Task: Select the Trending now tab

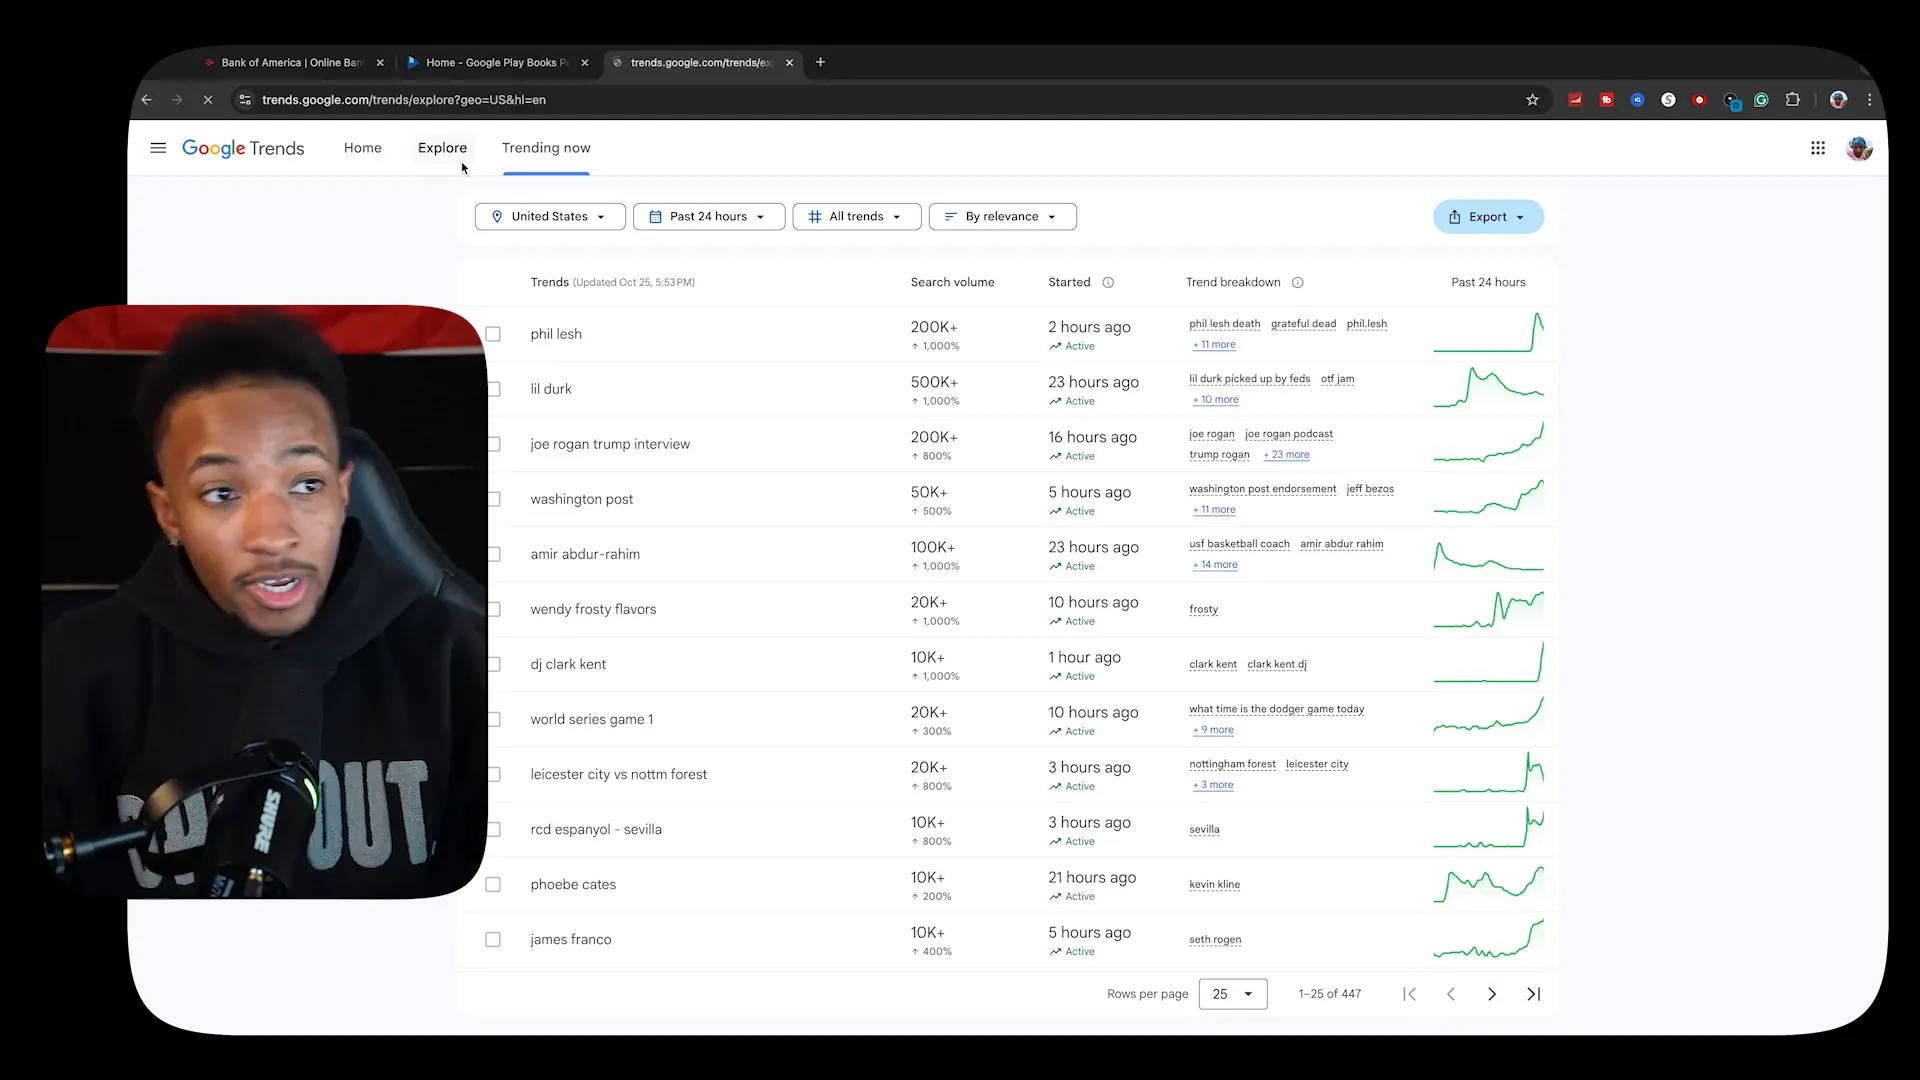Action: click(x=546, y=148)
